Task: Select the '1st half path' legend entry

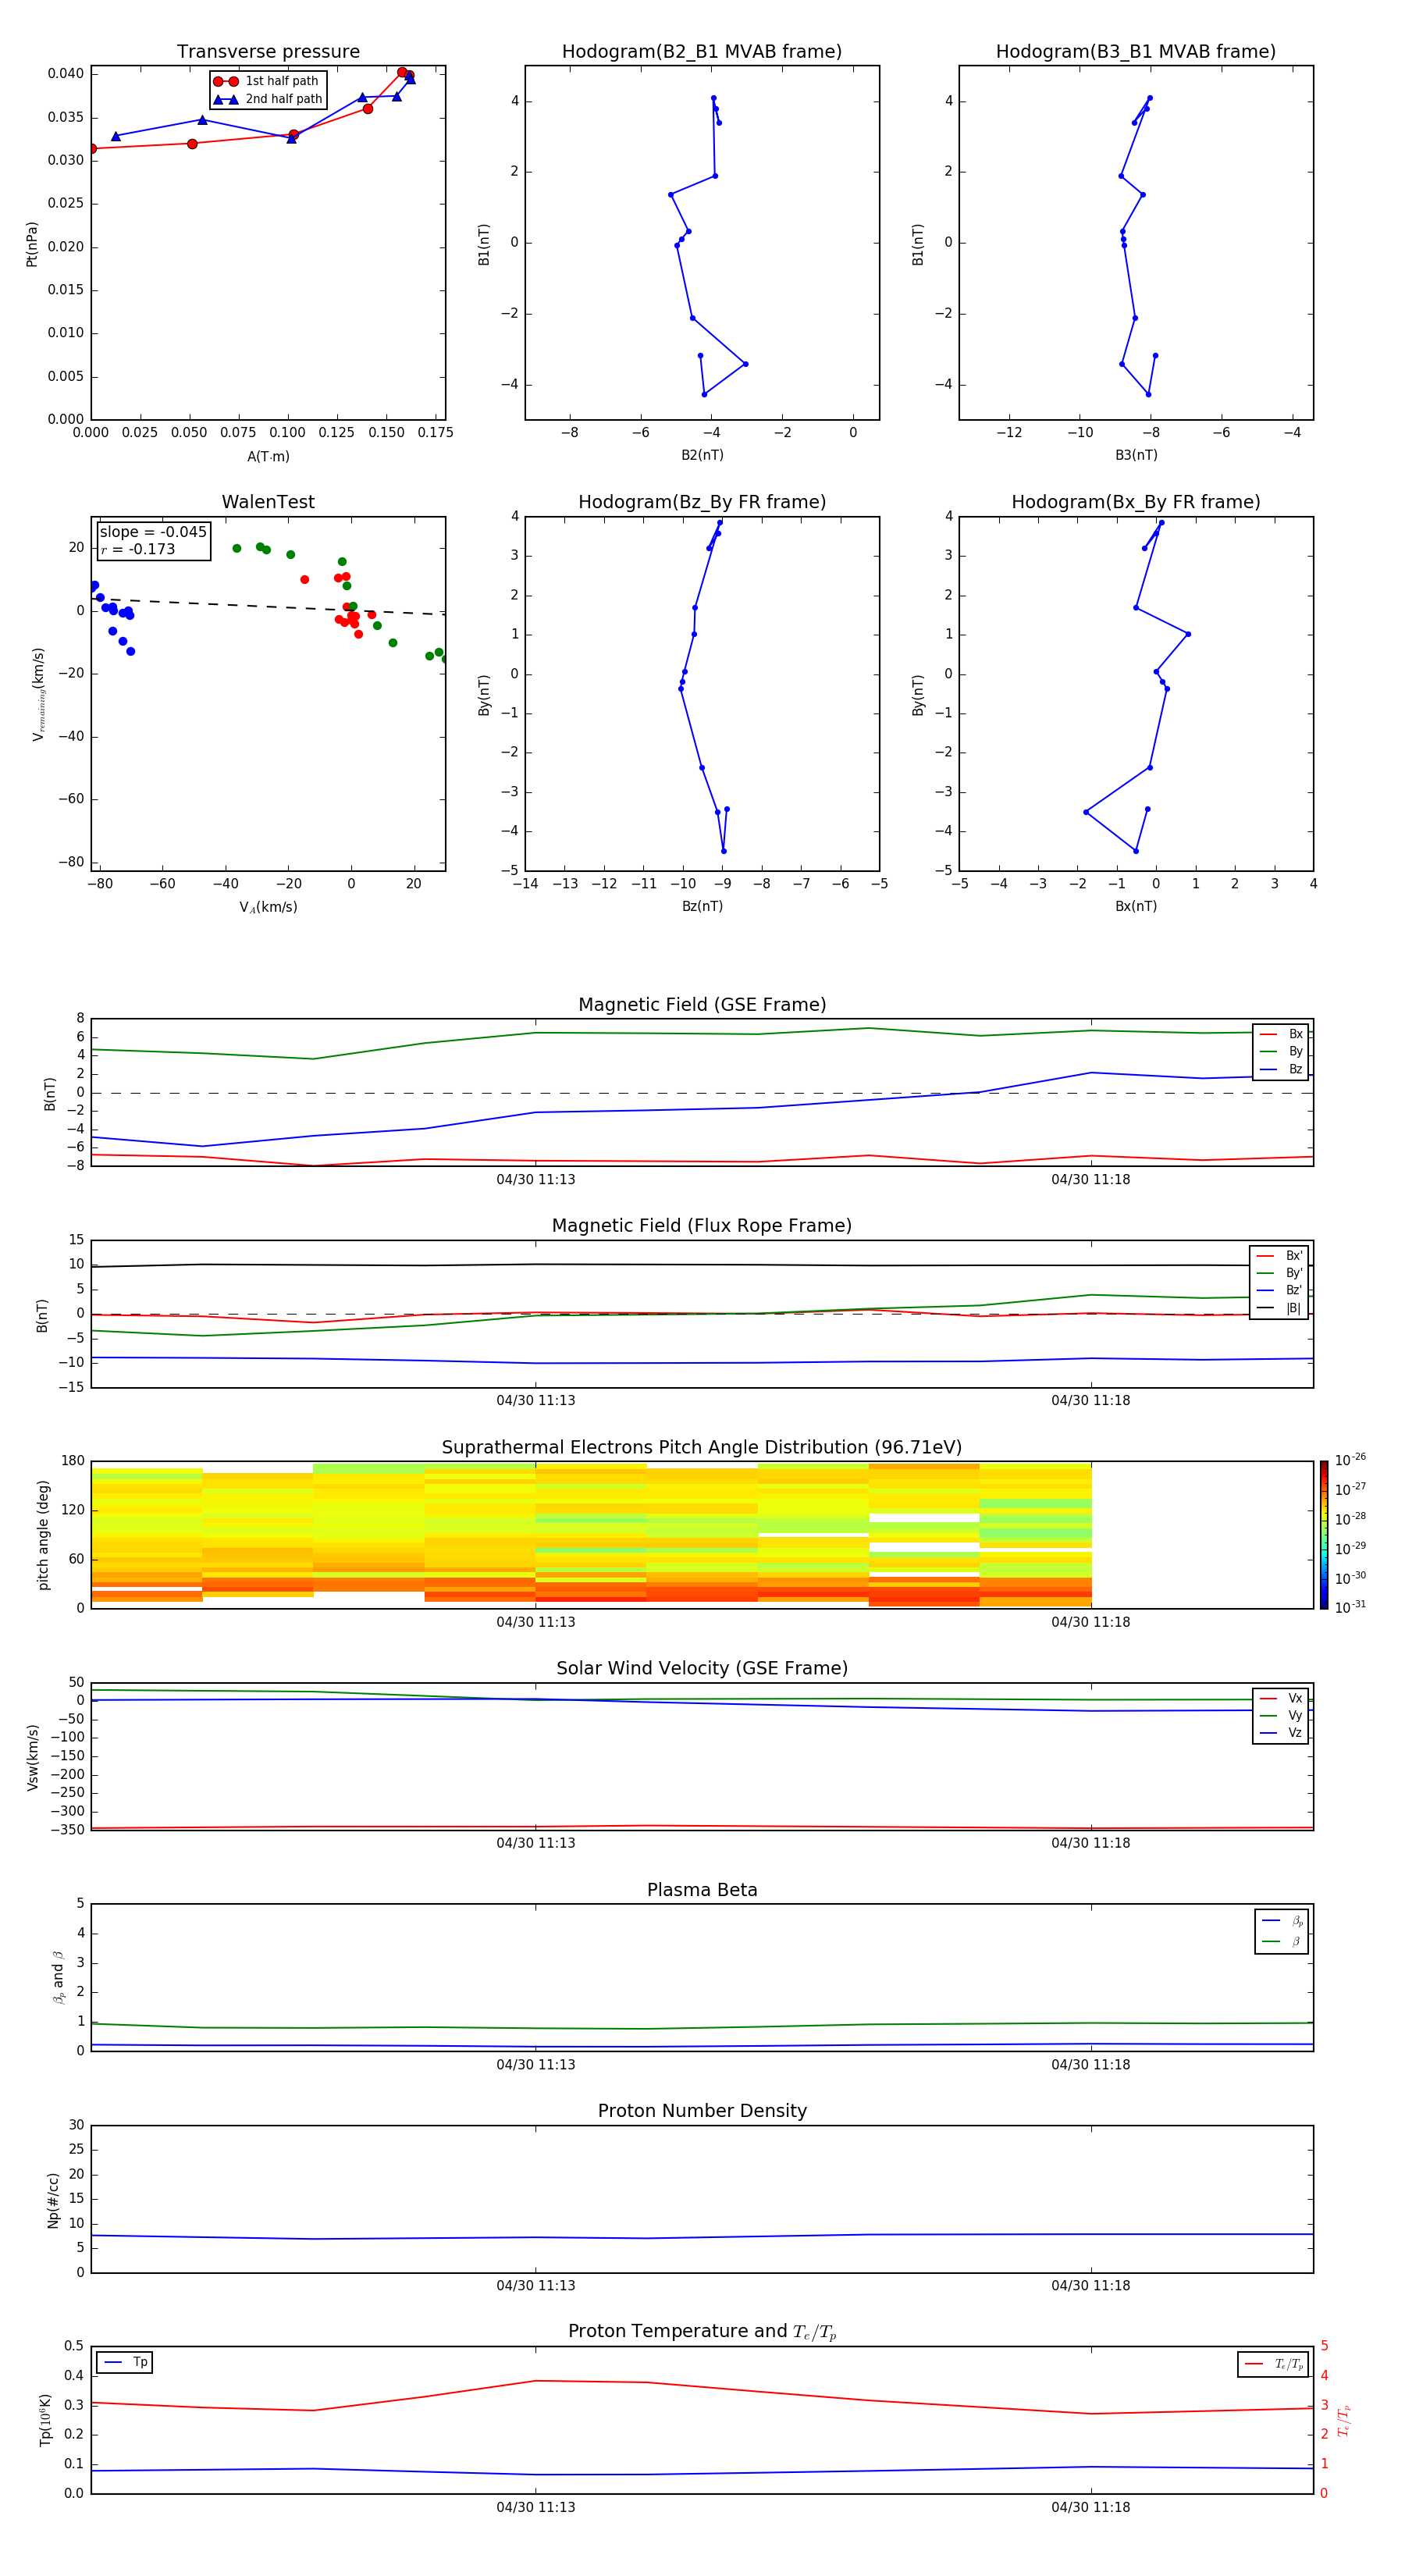Action: pyautogui.click(x=267, y=81)
